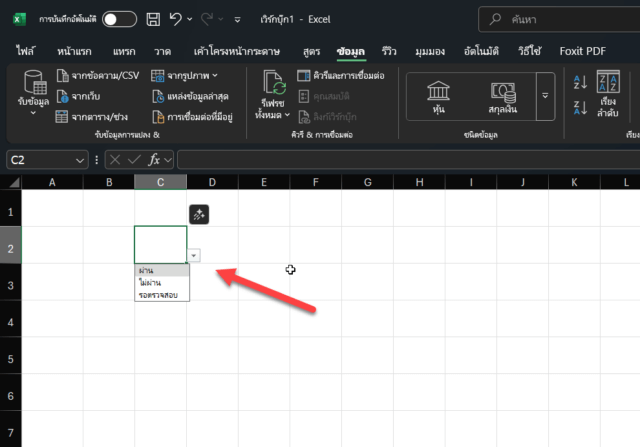Open the จากรูปภาพ dropdown
Image resolution: width=640 pixels, height=447 pixels.
184,76
